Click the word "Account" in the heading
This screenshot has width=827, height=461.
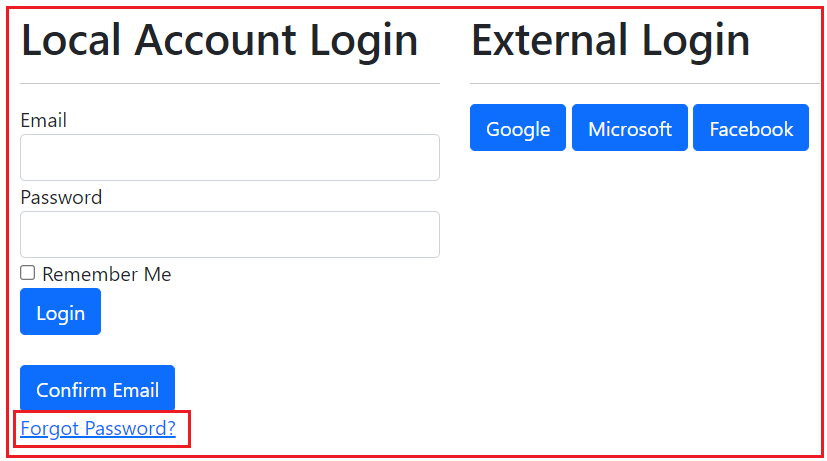coord(215,40)
